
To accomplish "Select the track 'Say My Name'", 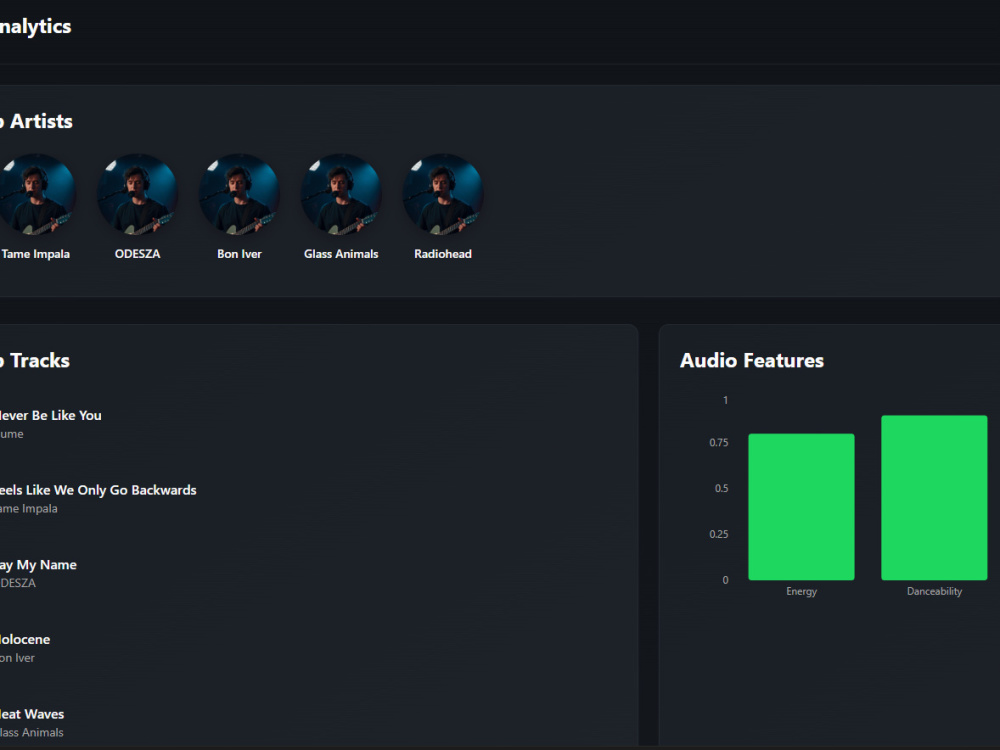I will click(38, 565).
